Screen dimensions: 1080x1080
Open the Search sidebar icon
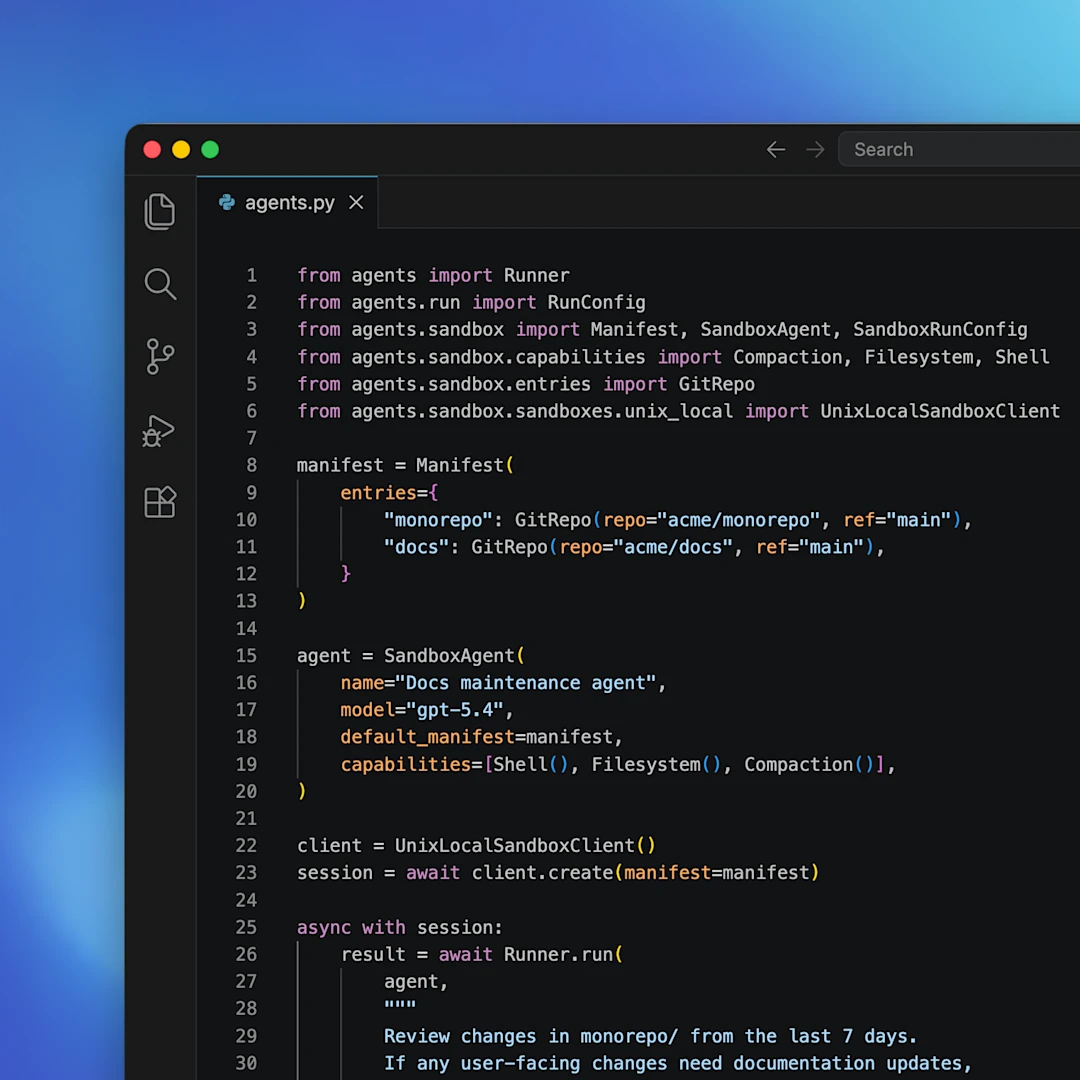pos(160,284)
